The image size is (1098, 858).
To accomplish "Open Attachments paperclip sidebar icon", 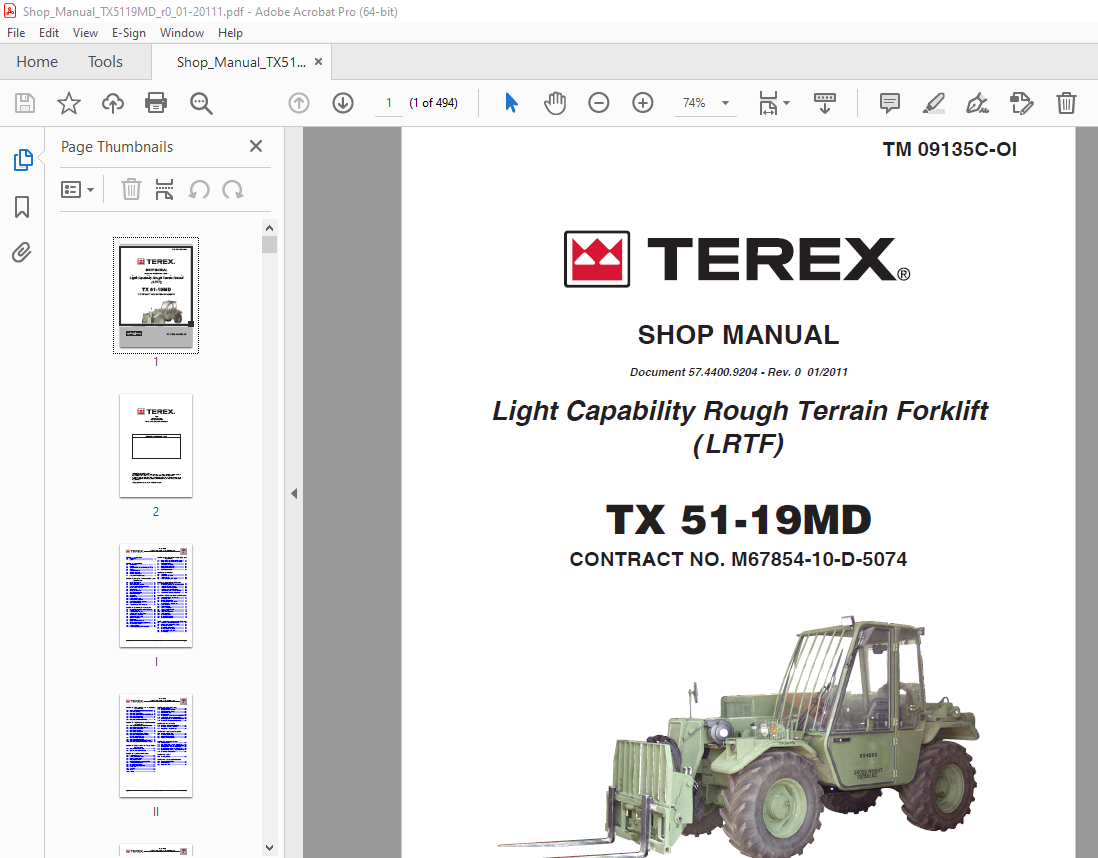I will (x=22, y=252).
